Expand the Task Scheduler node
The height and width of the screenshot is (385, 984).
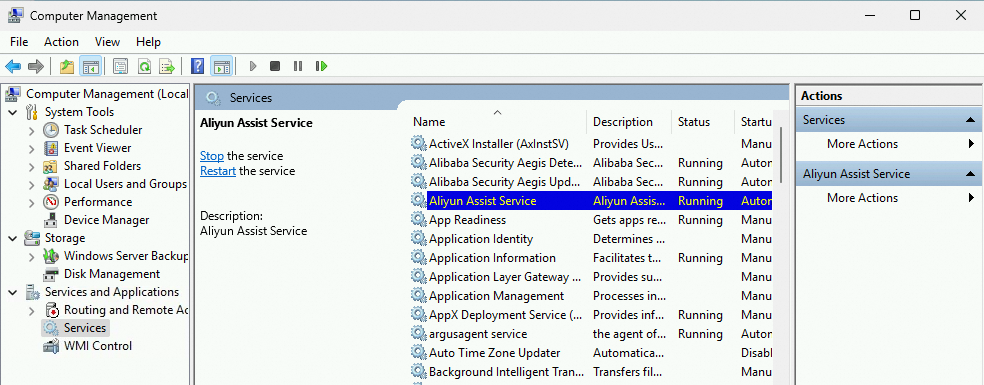(31, 131)
